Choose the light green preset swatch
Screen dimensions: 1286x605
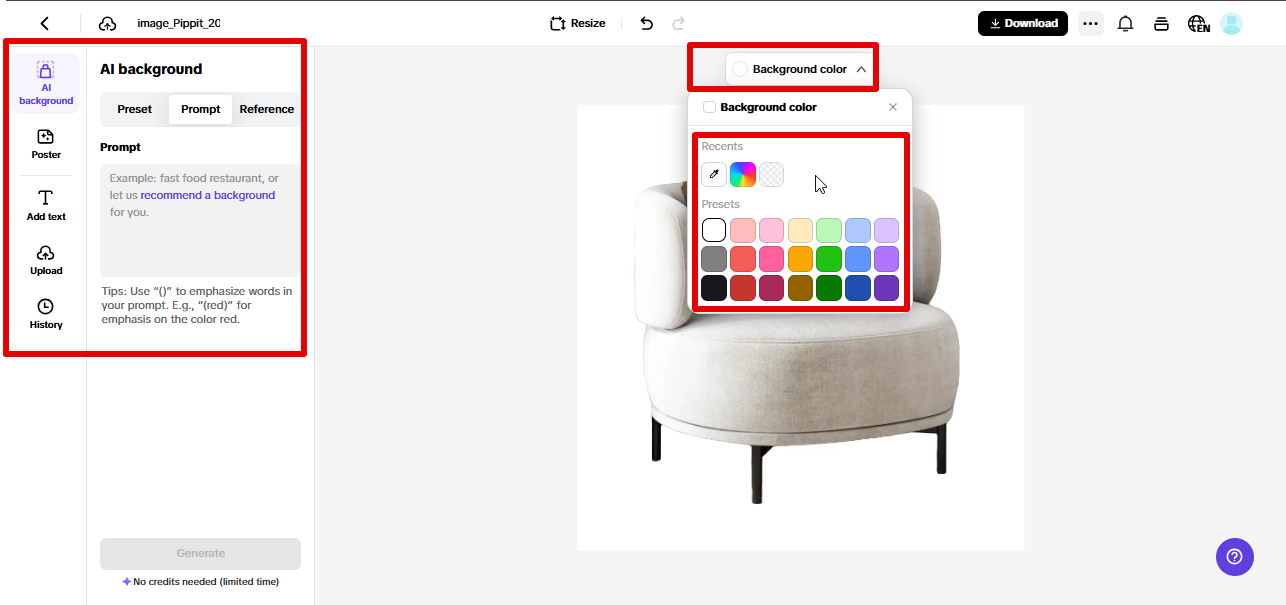click(829, 230)
